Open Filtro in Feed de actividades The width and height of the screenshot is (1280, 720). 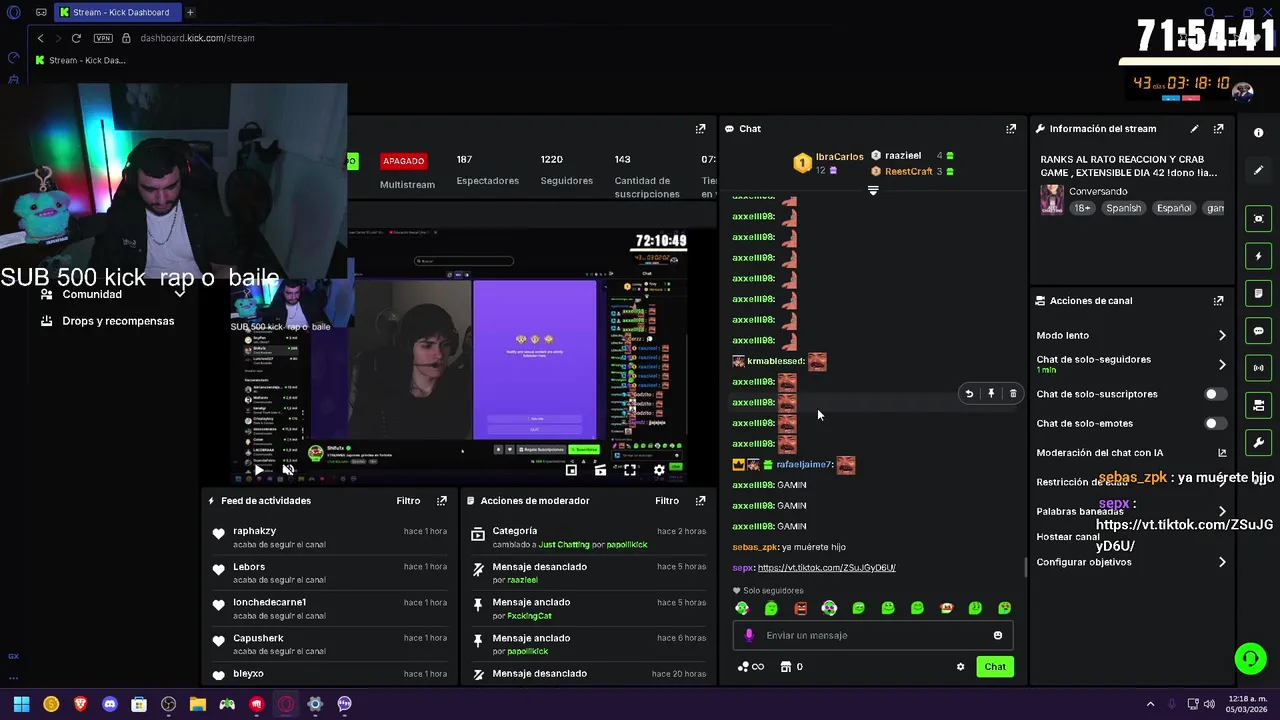pyautogui.click(x=408, y=501)
